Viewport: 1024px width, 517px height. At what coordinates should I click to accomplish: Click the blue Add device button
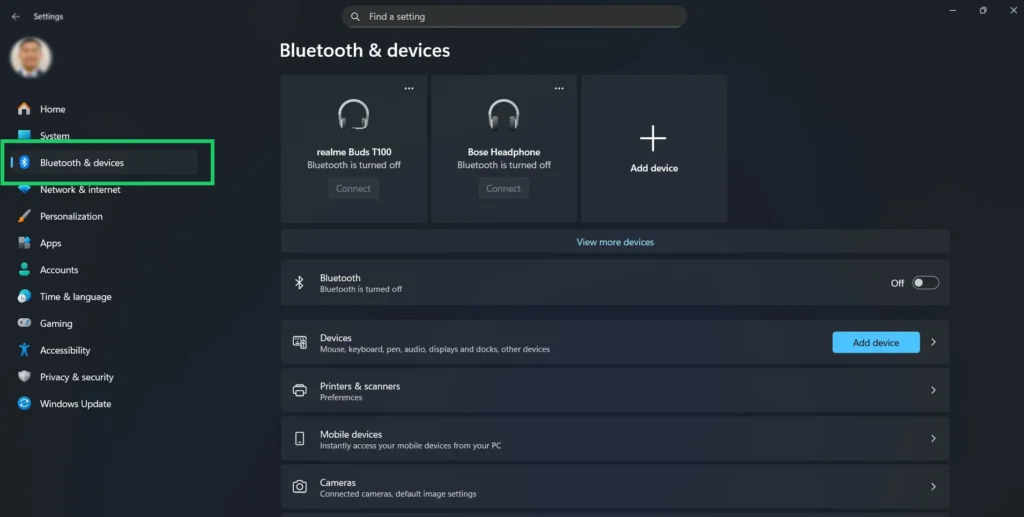click(x=876, y=342)
